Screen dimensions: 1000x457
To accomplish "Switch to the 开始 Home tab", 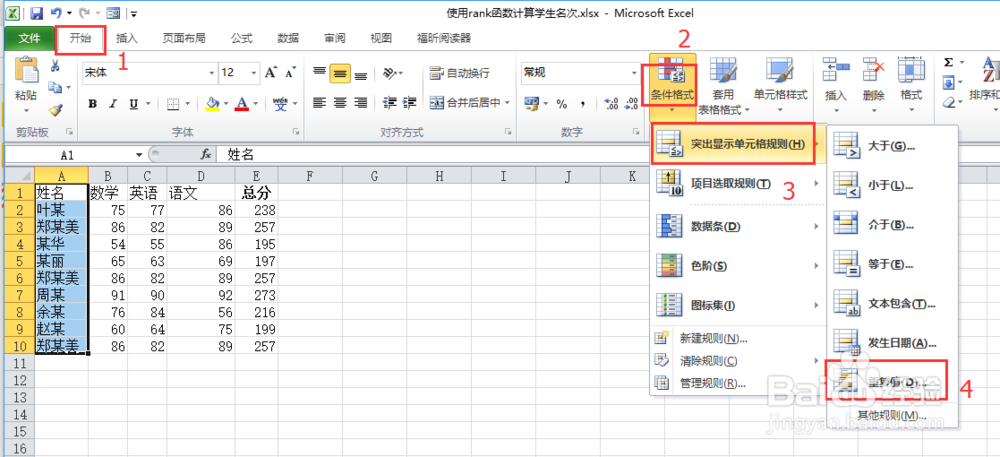I will coord(80,38).
